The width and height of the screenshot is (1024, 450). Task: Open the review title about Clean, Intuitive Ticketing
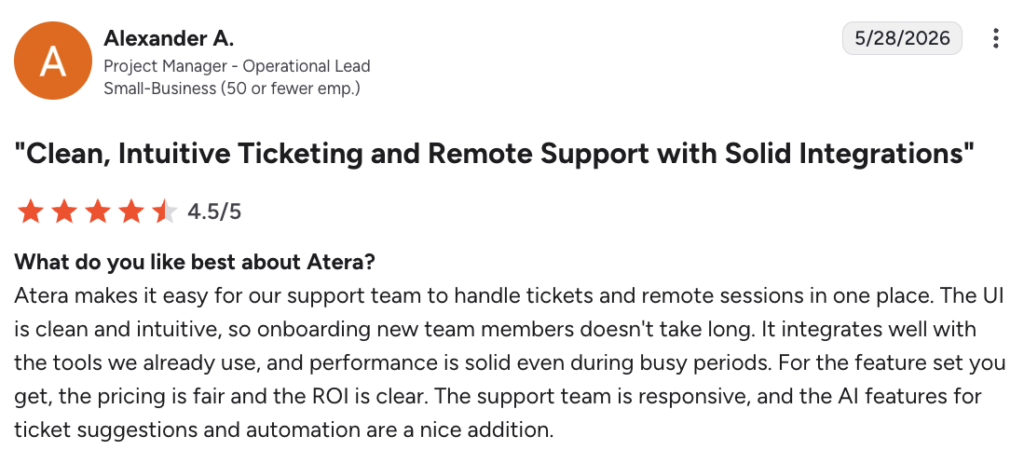click(x=494, y=153)
